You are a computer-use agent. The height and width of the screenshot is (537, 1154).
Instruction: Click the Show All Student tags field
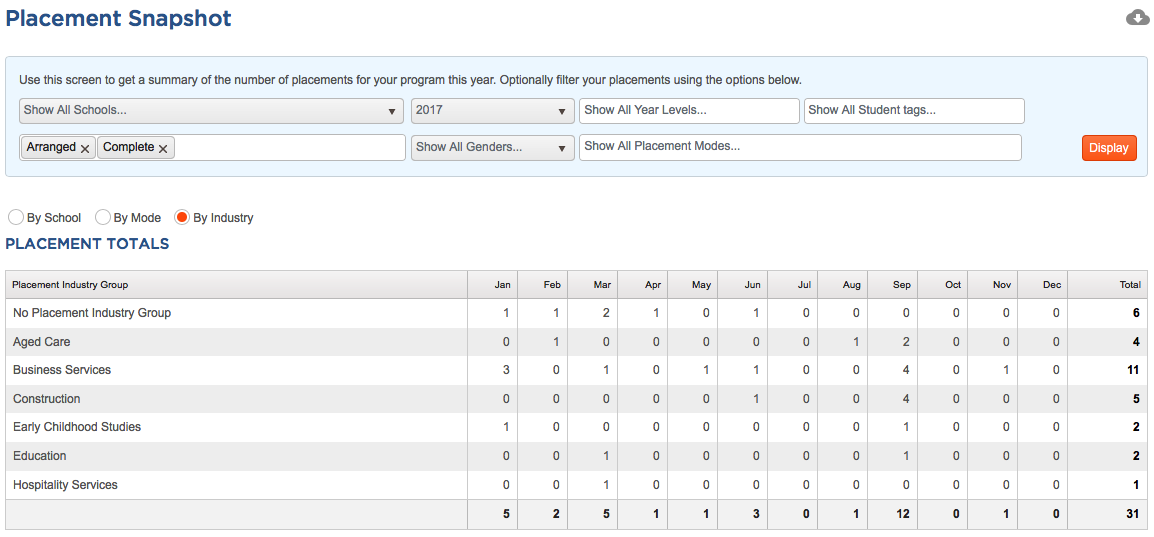[914, 110]
